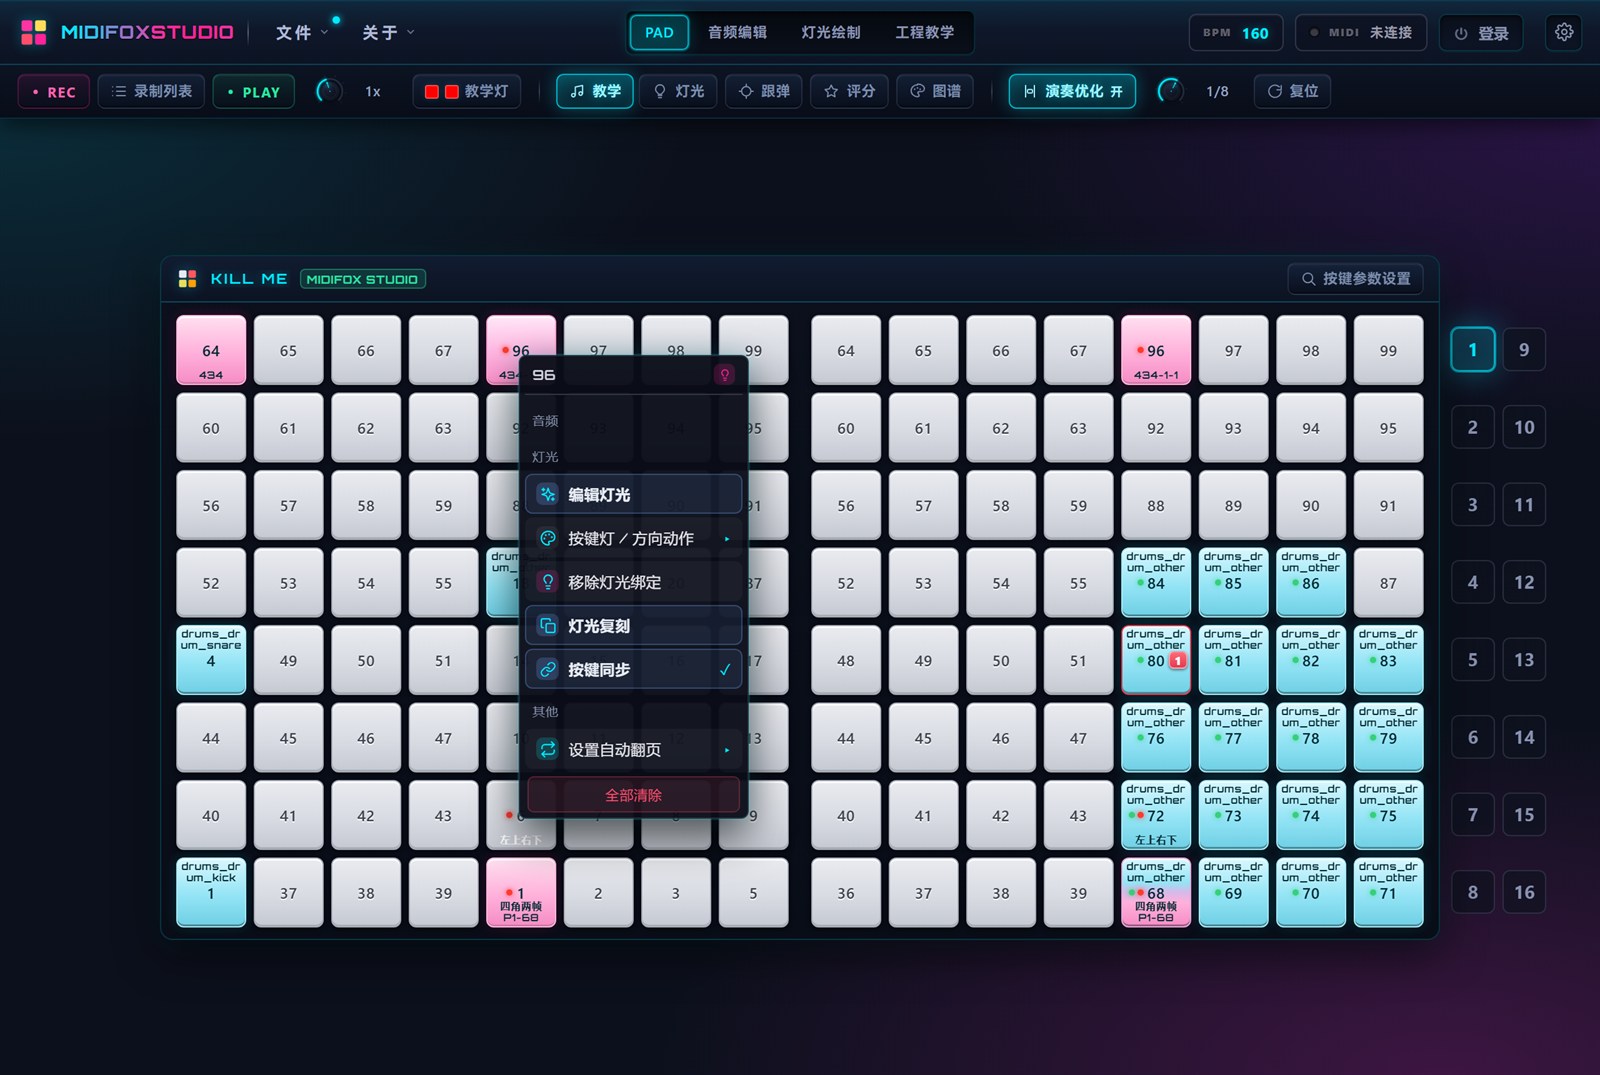Start recording with REC button

pos(53,92)
